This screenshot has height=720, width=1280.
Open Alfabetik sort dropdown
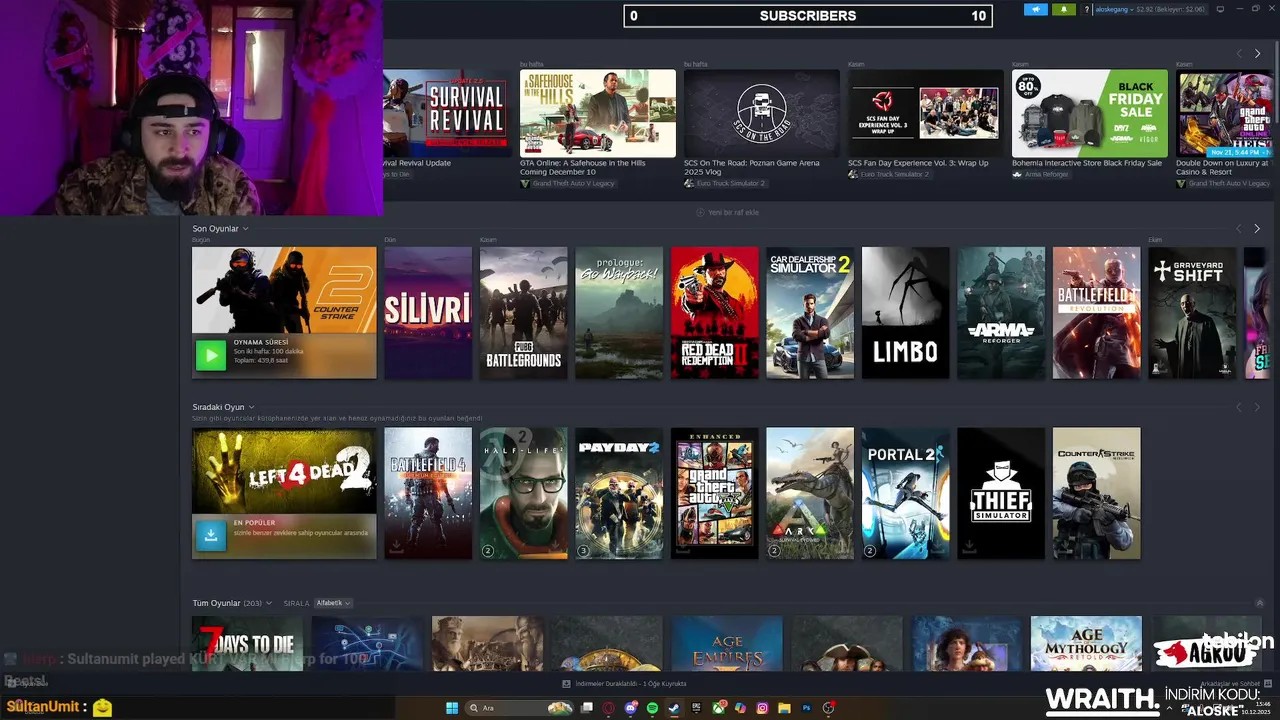click(332, 603)
